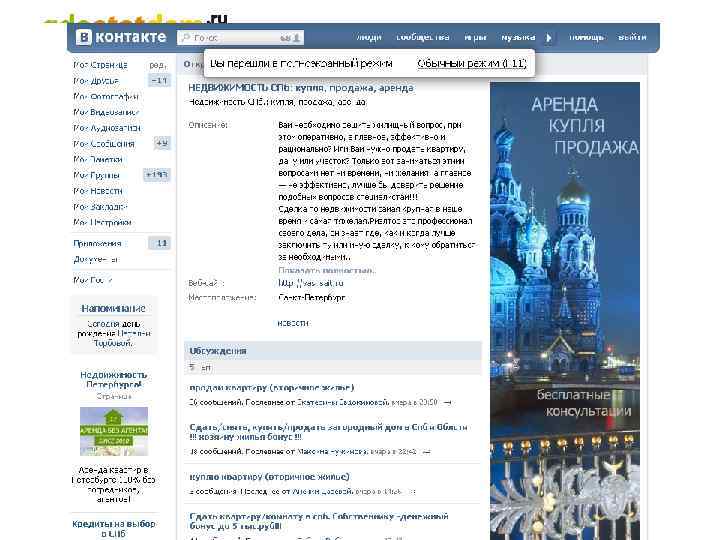Screen dimensions: 720x540
Task: Open Мои Заметки in sidebar
Action: 98,159
